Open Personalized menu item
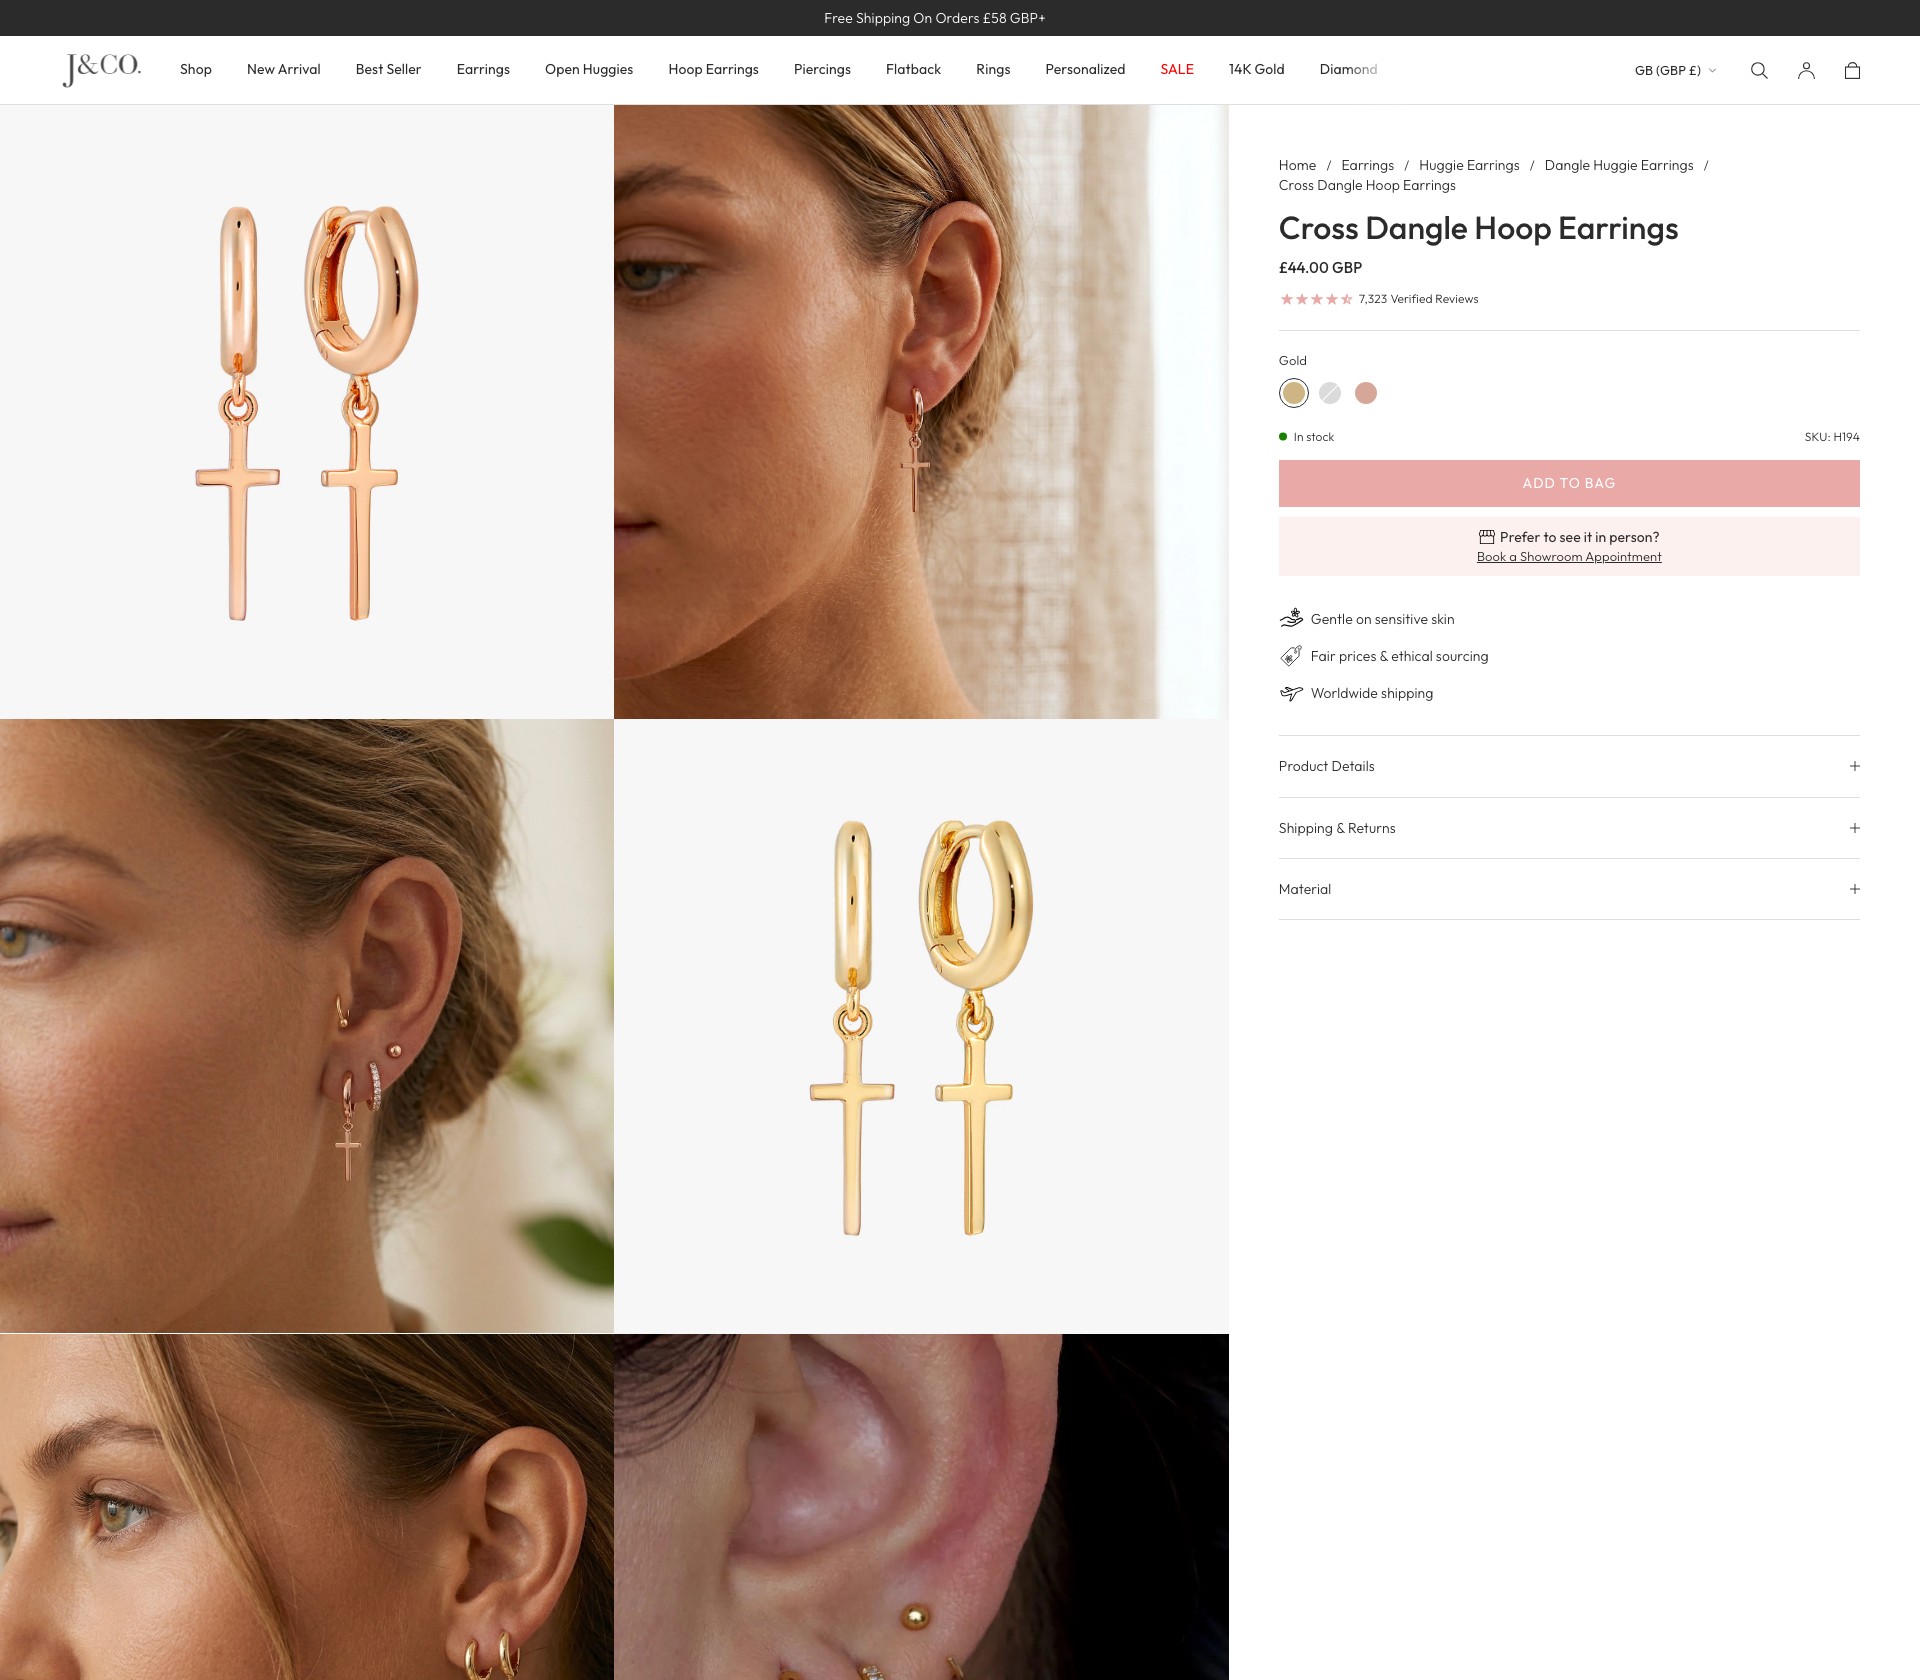 (x=1085, y=69)
